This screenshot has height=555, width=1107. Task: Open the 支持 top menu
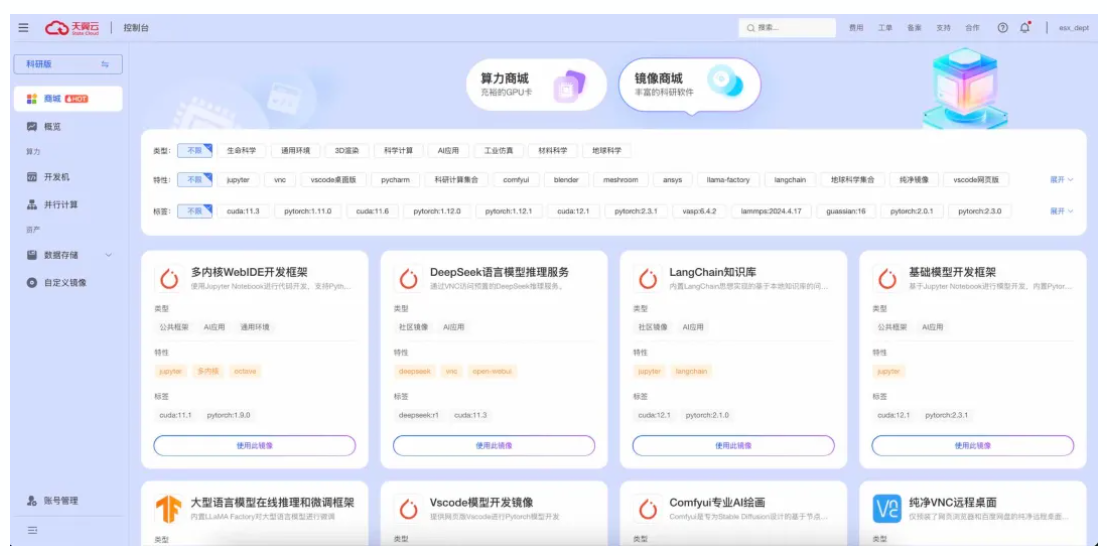pyautogui.click(x=943, y=28)
